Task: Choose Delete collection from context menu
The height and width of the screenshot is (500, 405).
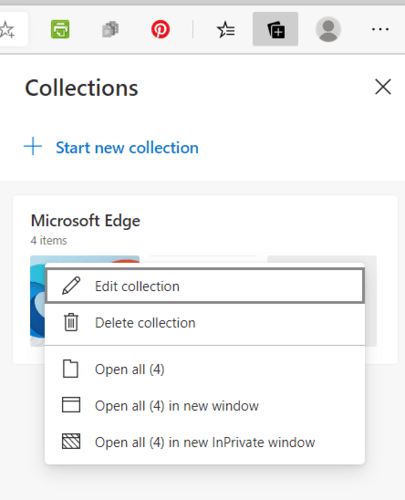Action: 205,323
